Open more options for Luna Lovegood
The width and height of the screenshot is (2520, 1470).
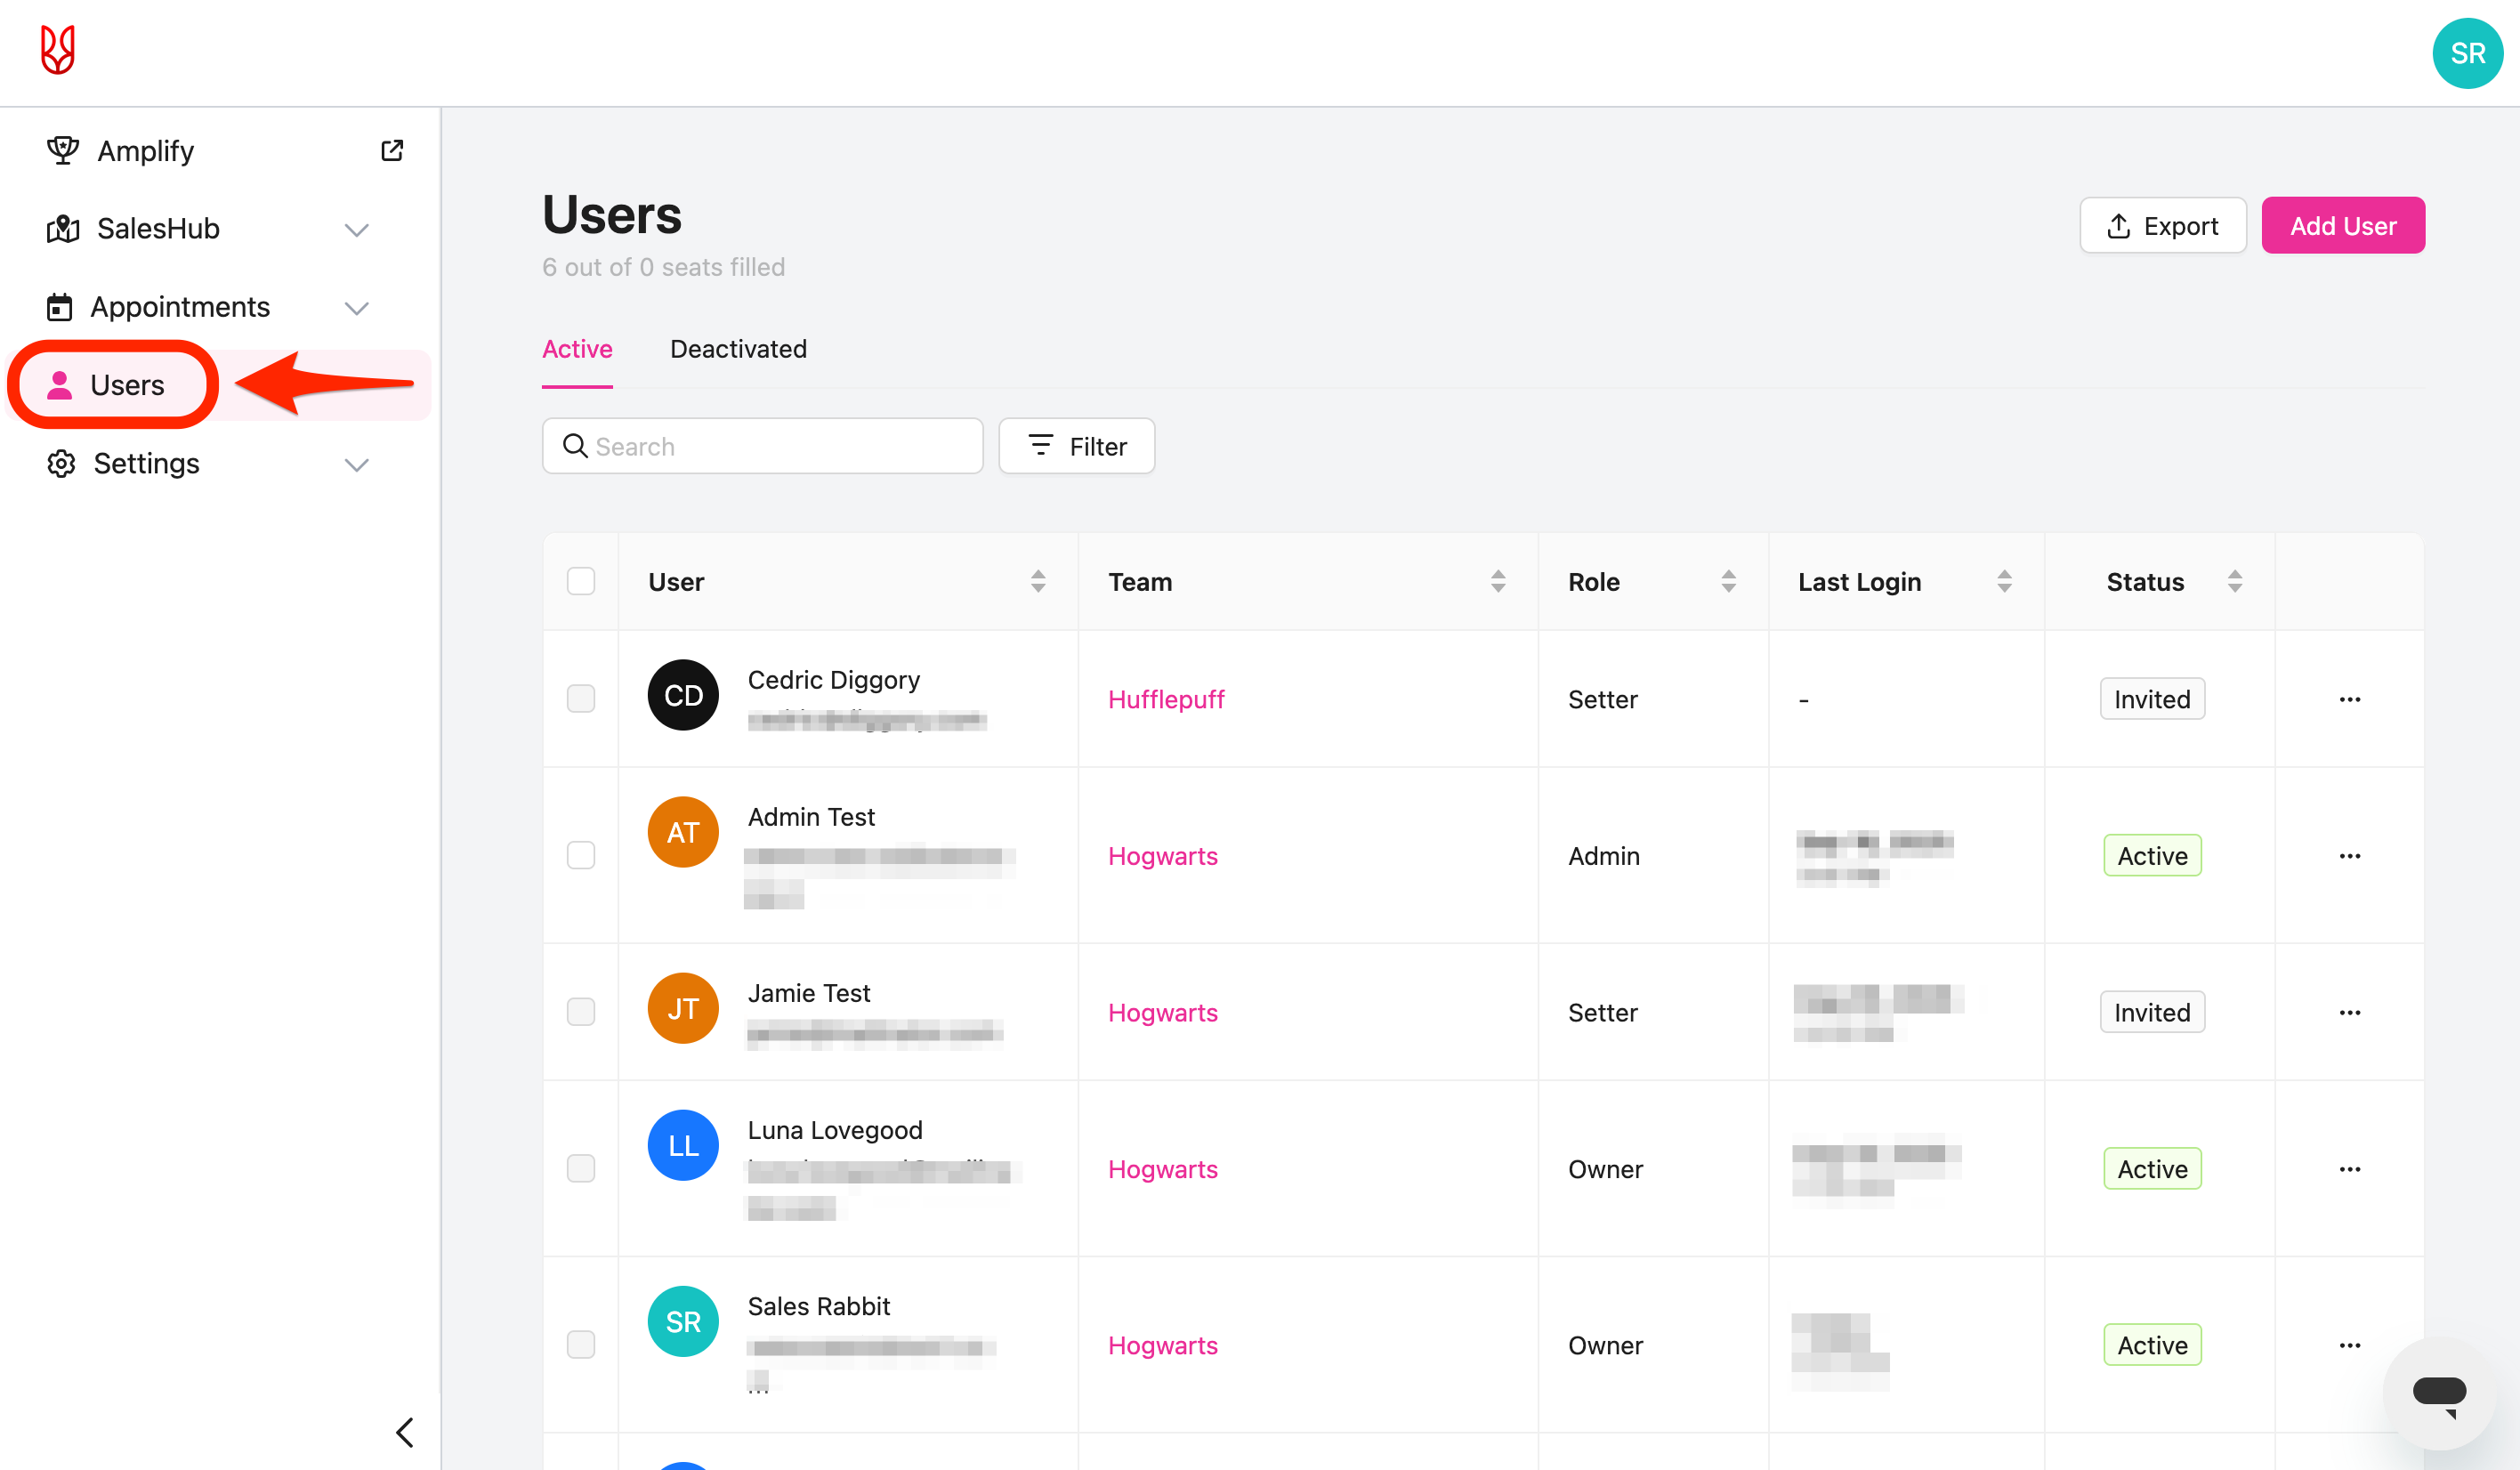2349,1169
